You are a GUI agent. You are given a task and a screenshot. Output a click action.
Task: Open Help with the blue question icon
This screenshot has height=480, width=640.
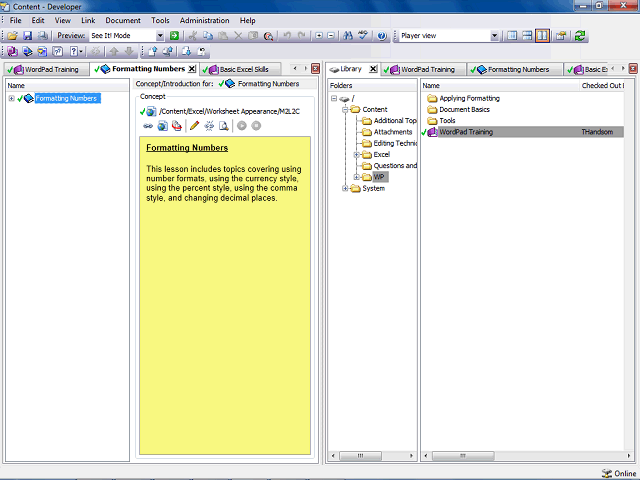[x=382, y=36]
